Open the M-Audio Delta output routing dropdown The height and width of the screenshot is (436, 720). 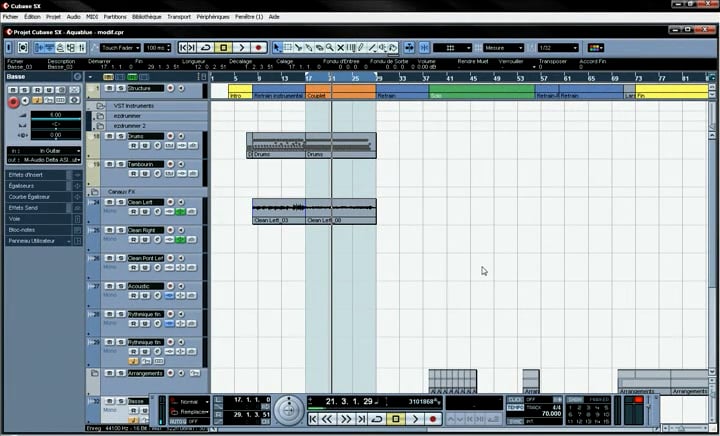(x=44, y=160)
